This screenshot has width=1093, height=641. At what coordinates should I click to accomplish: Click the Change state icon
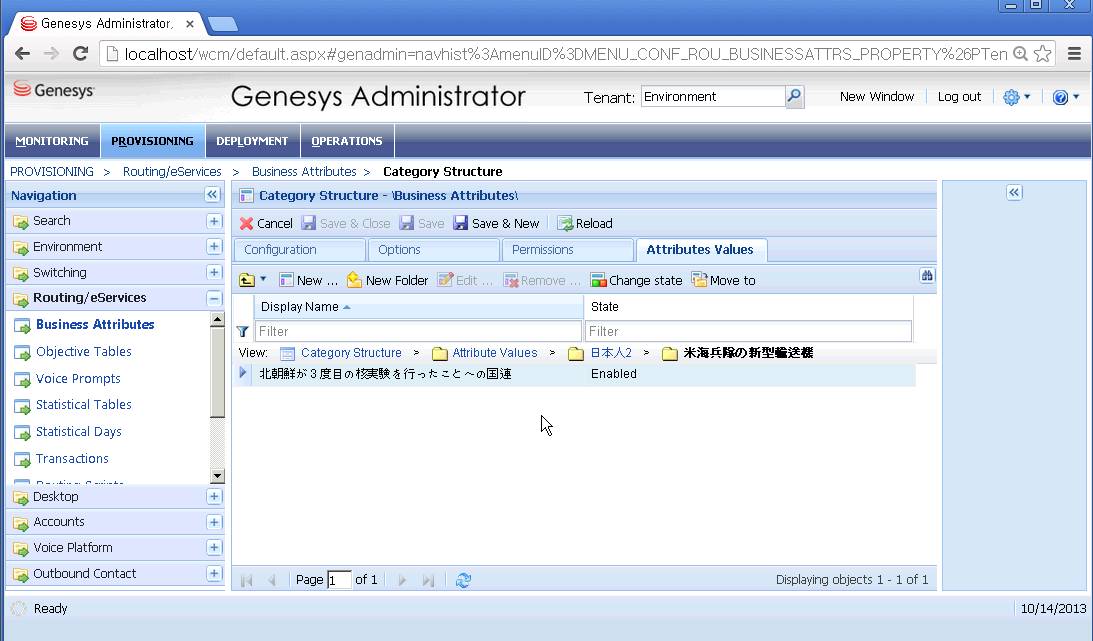point(598,281)
